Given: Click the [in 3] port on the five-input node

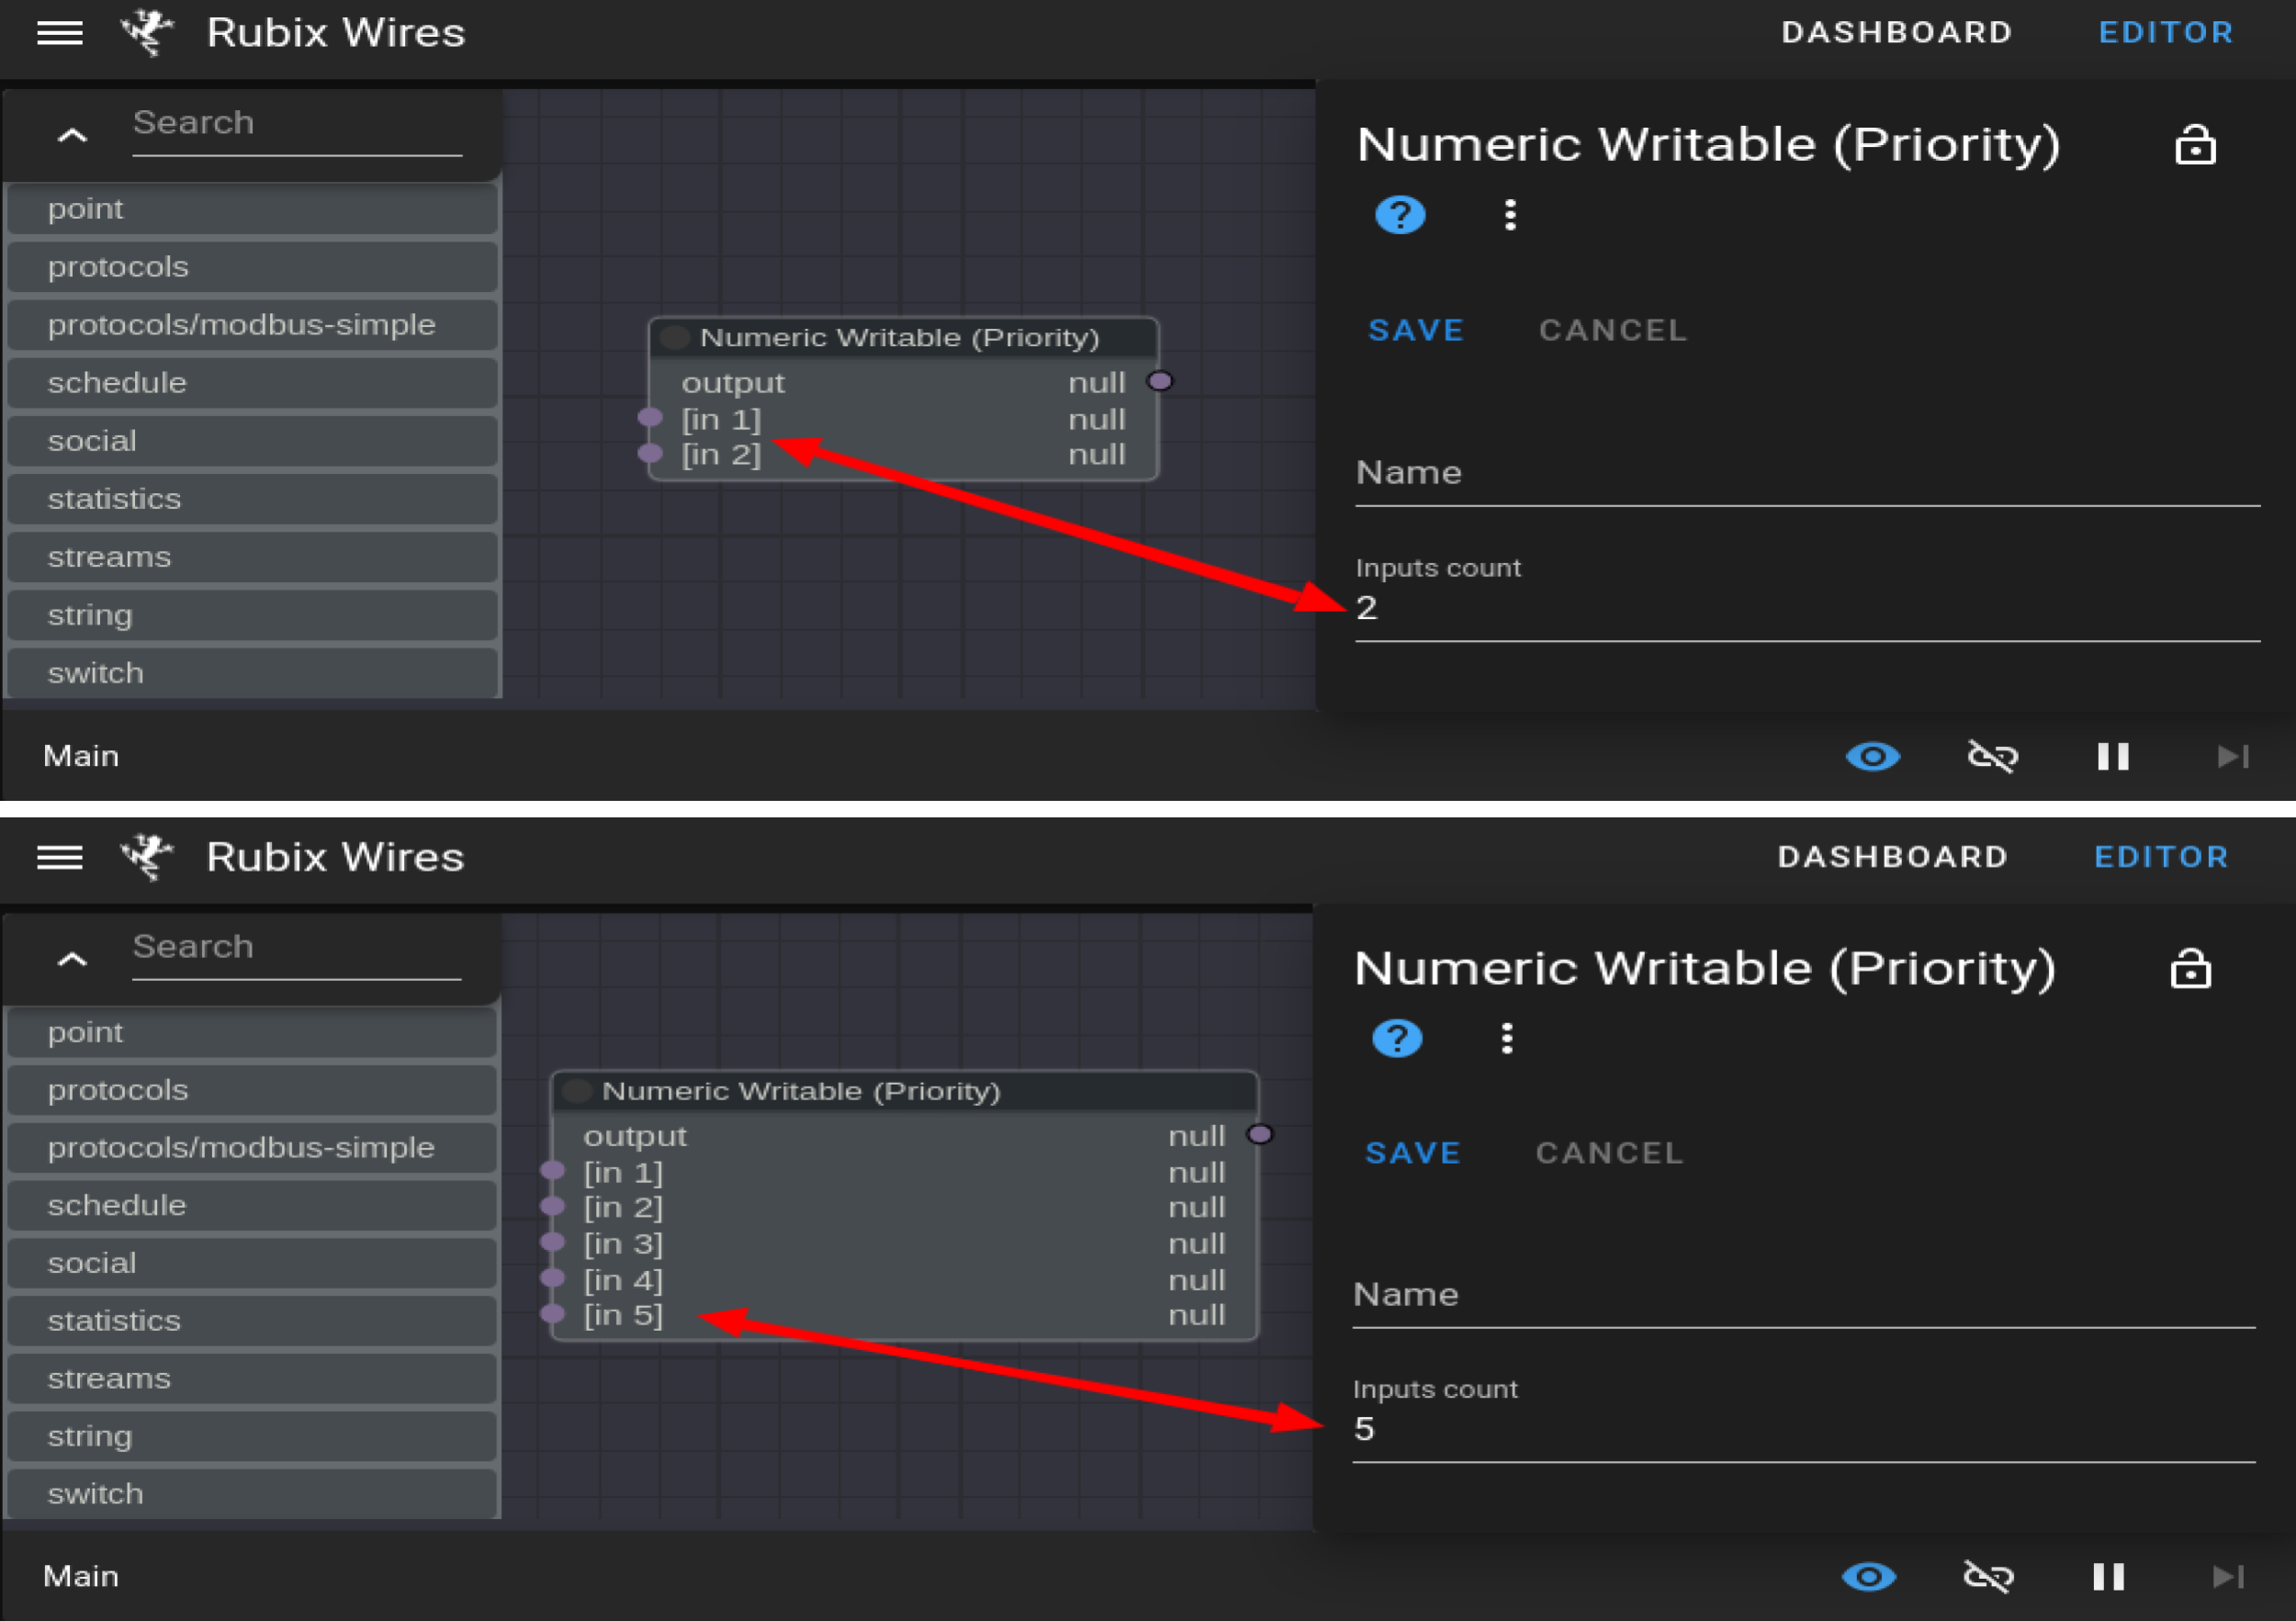Looking at the screenshot, I should 552,1242.
